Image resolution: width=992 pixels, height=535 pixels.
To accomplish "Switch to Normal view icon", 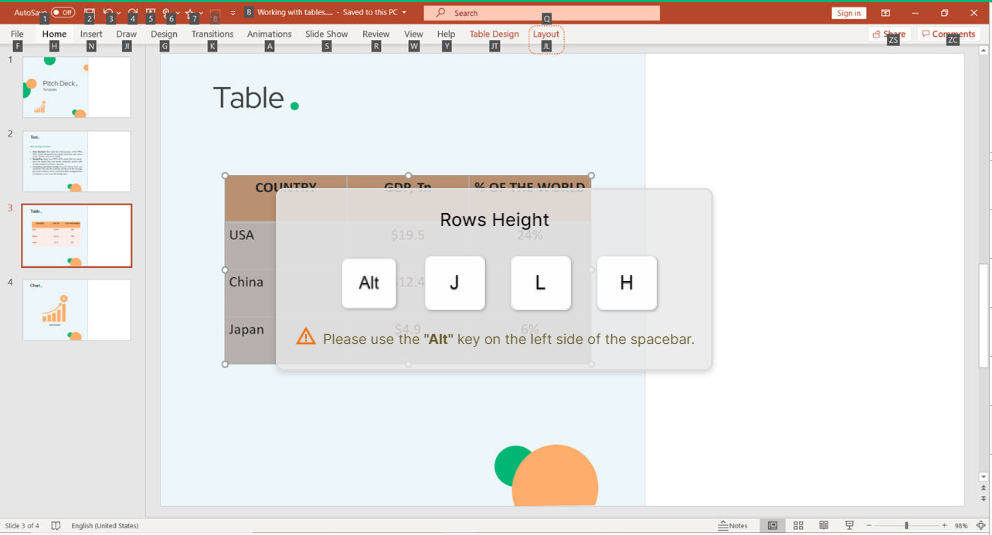I will tap(772, 526).
